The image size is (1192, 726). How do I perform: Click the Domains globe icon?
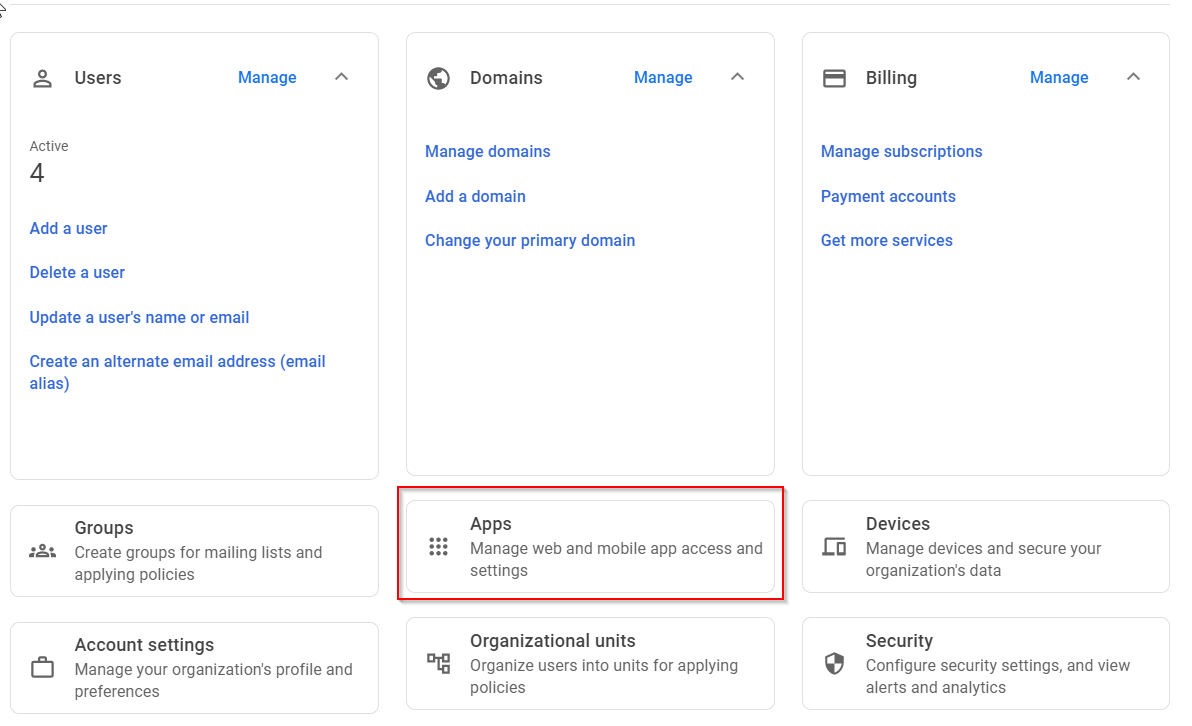point(438,78)
